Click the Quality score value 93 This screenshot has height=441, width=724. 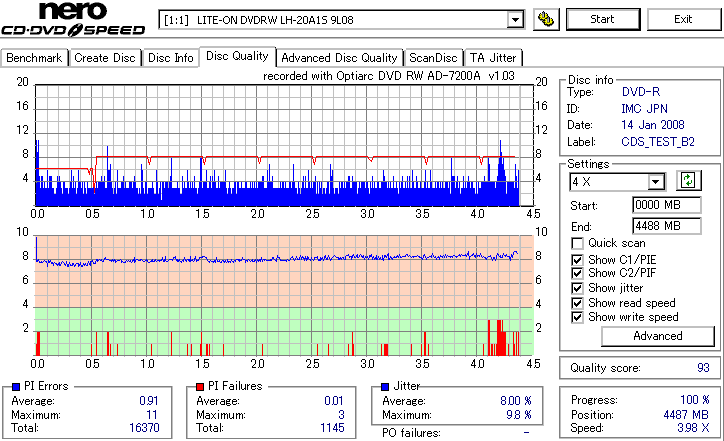tap(703, 368)
